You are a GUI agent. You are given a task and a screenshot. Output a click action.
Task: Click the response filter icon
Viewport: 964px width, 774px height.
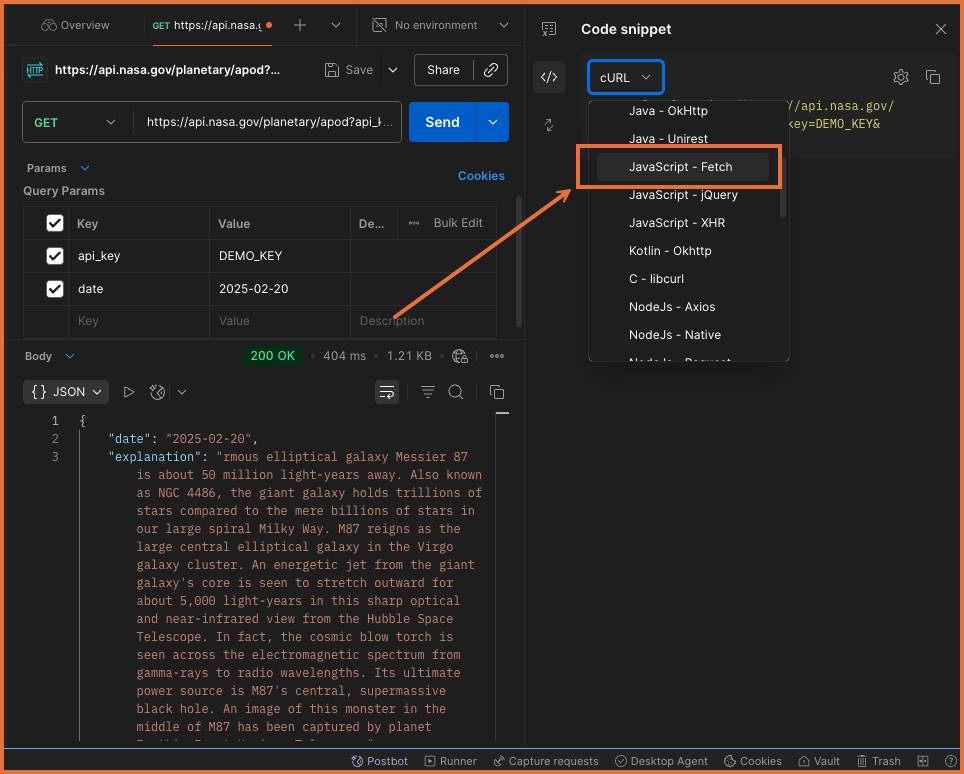pos(427,392)
